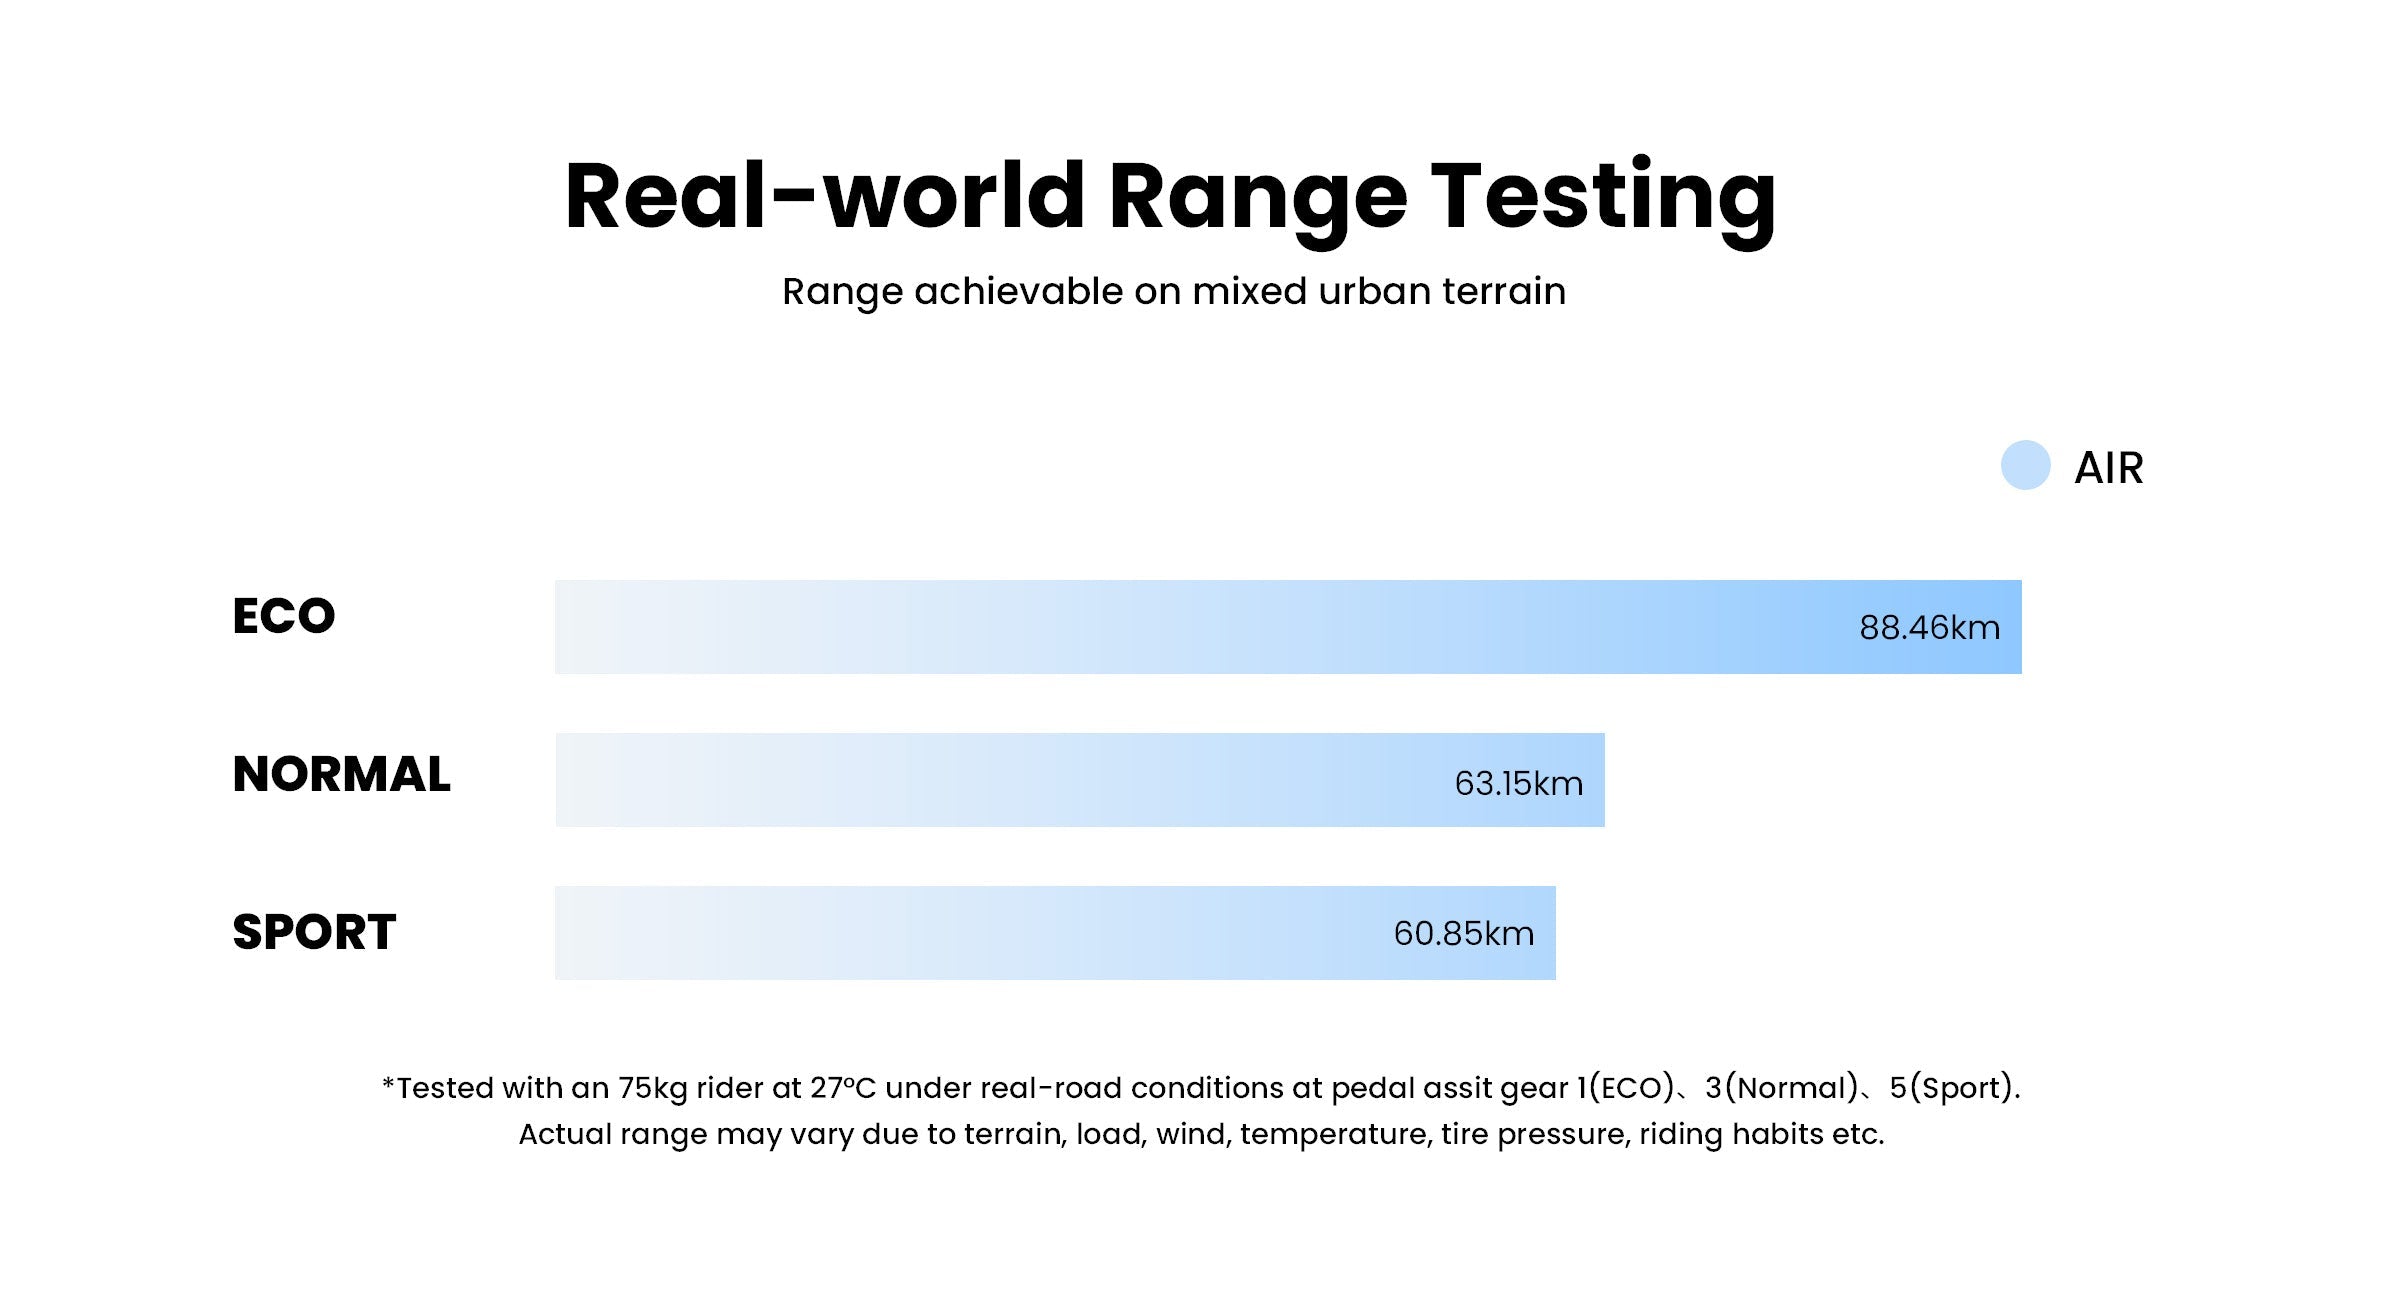
Task: Click the "Actual range may vary" disclaimer line
Action: tap(1200, 1134)
